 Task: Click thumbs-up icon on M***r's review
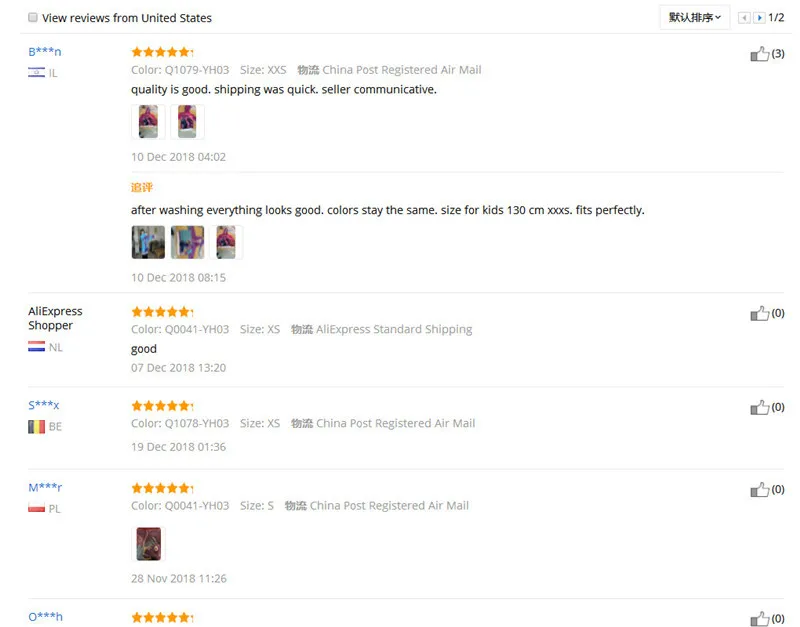[x=759, y=490]
